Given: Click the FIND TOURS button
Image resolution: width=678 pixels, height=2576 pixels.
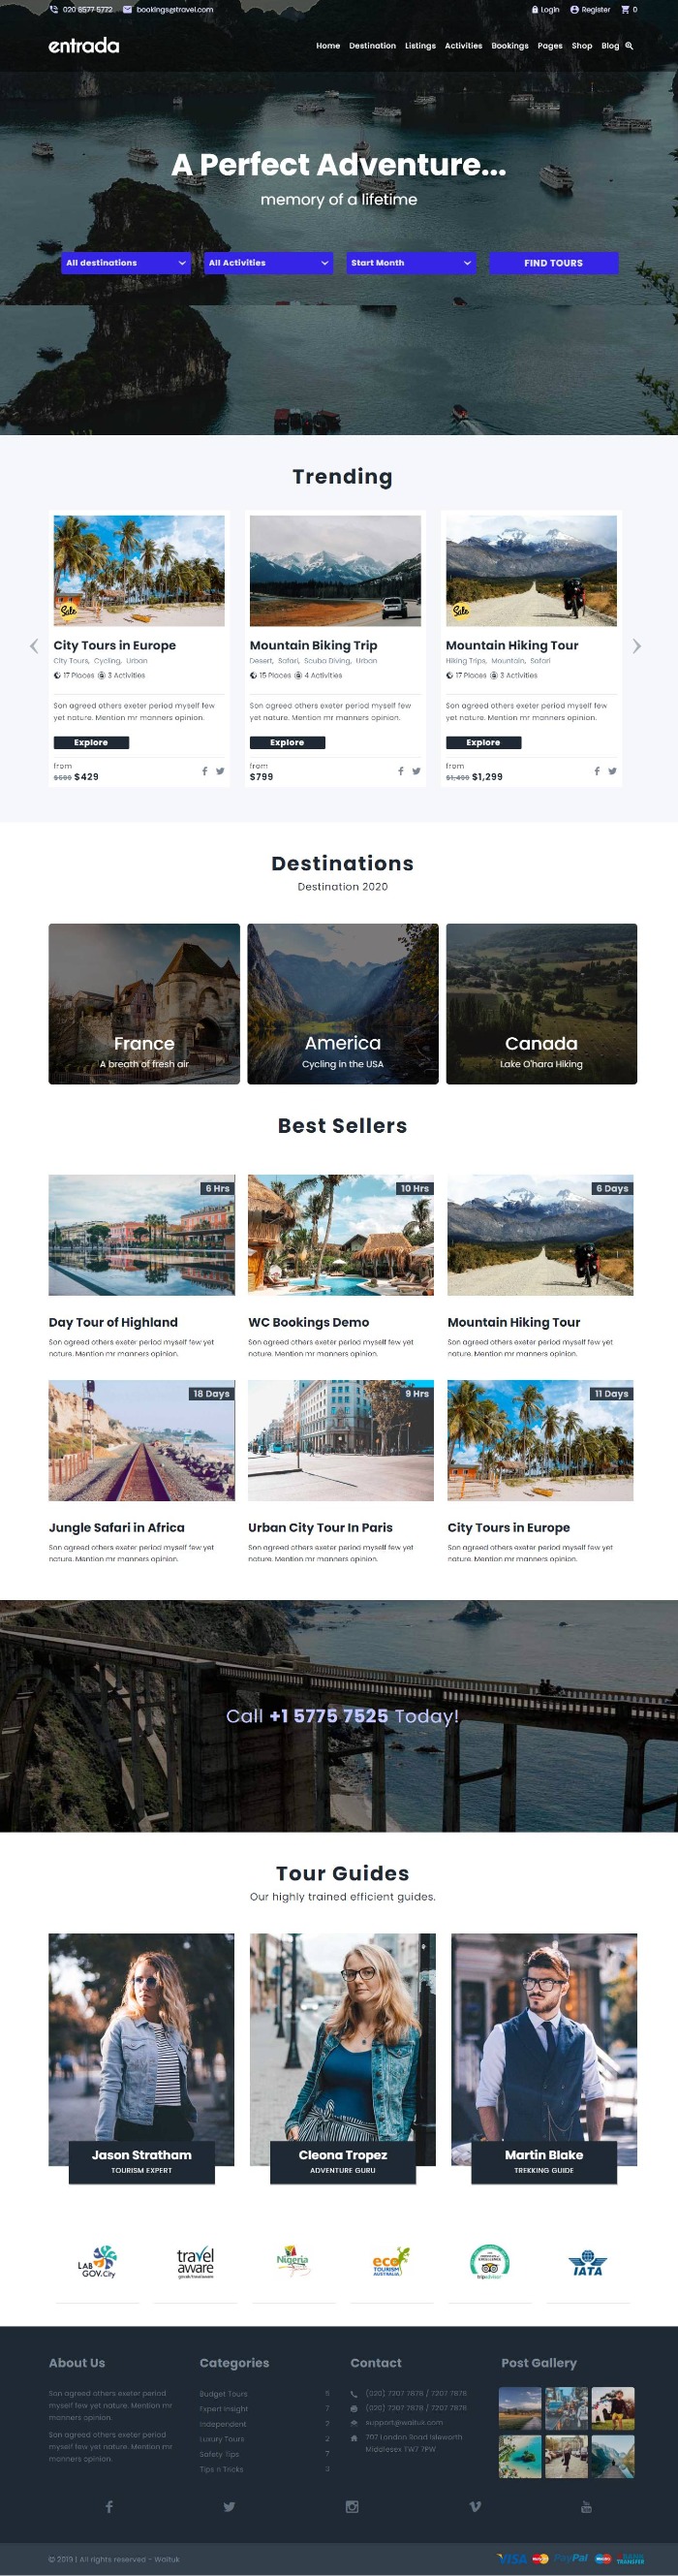Looking at the screenshot, I should [553, 263].
